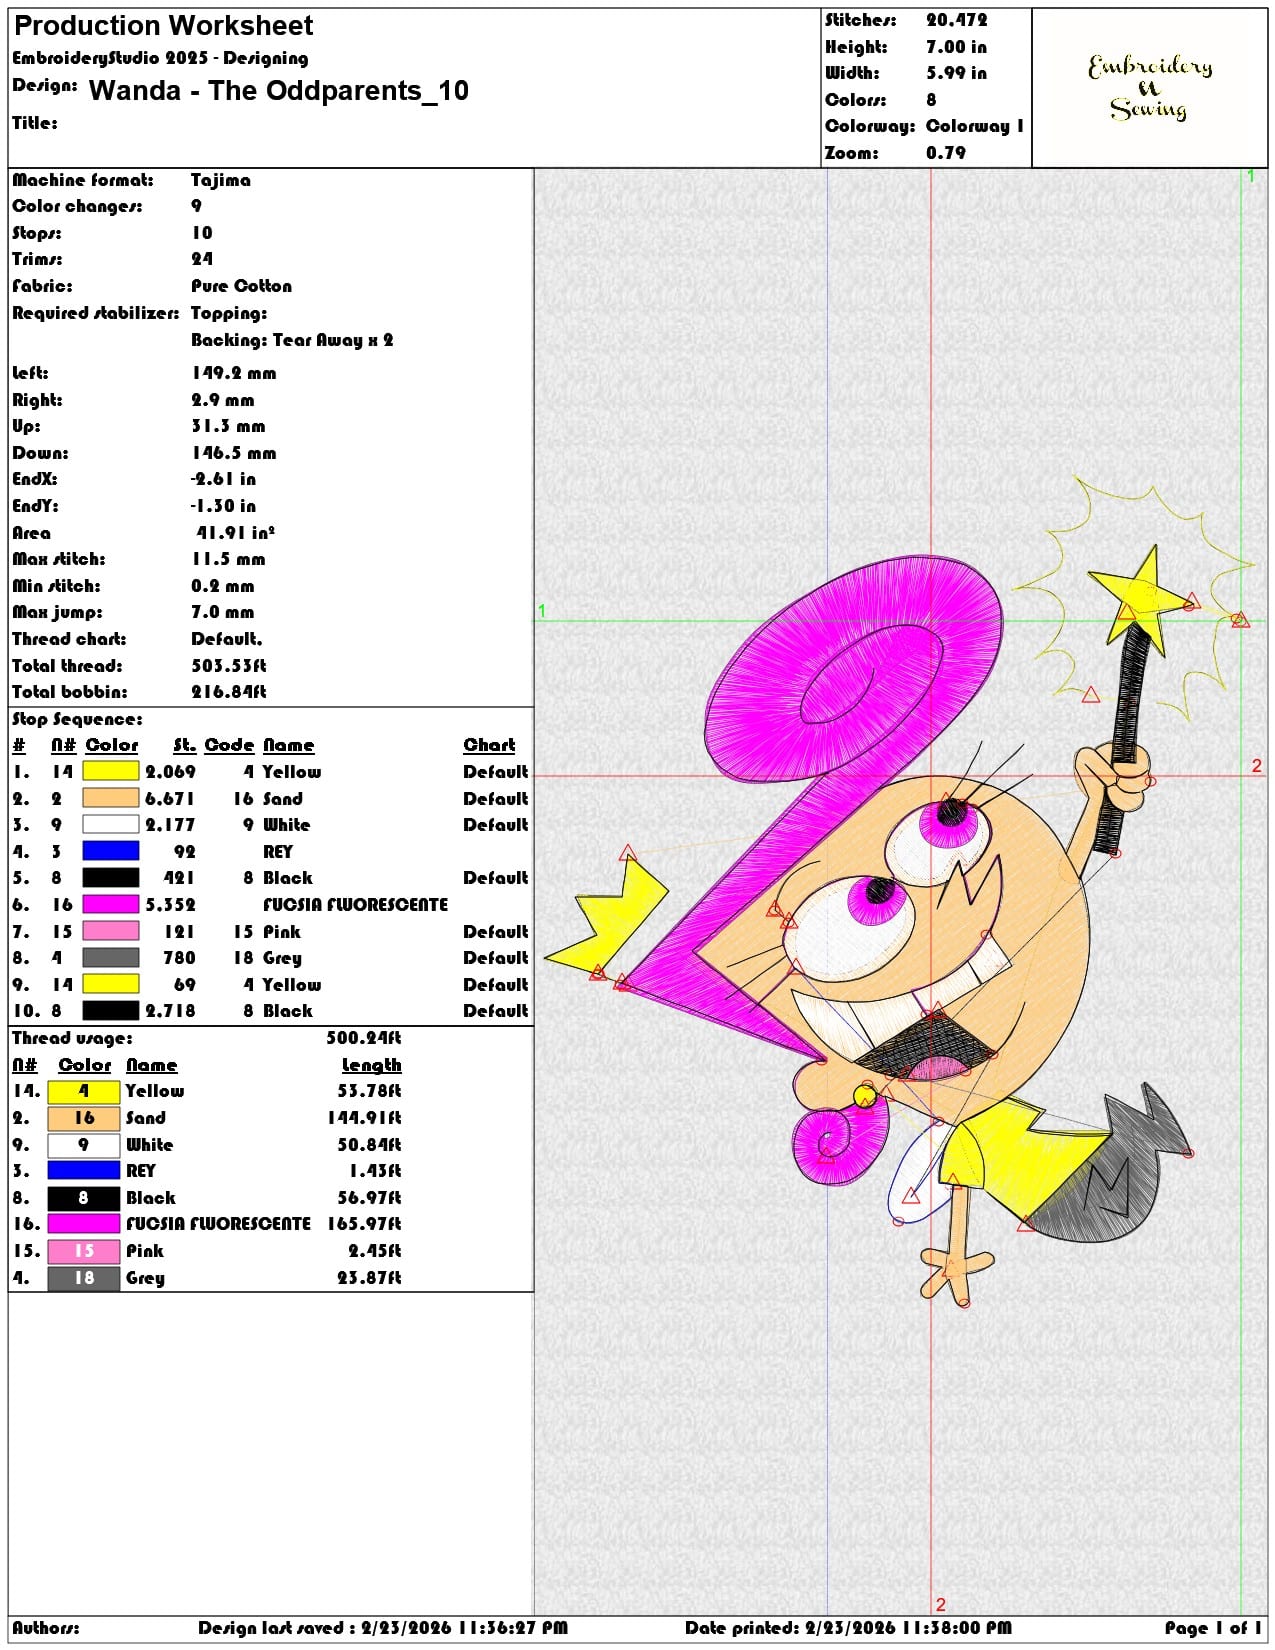Click the Area value '41.91 in²'
The width and height of the screenshot is (1275, 1650).
pos(235,532)
